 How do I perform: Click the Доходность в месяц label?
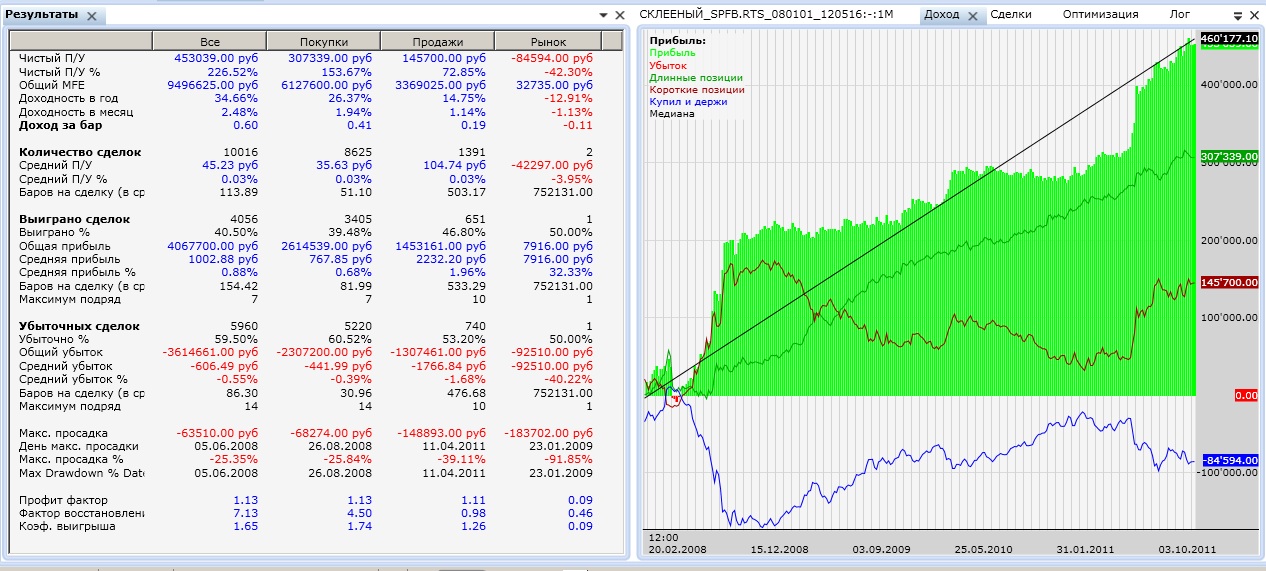coord(75,112)
